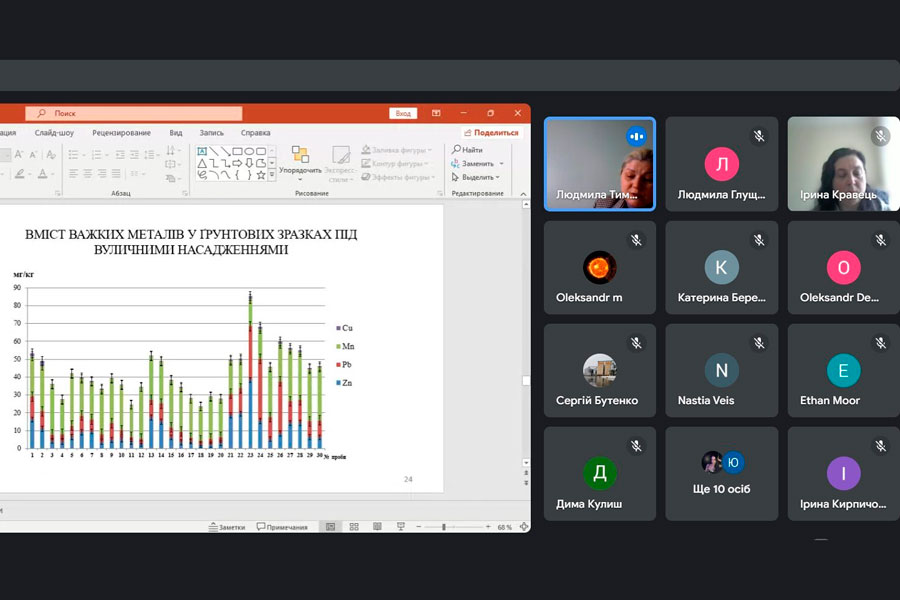Screen dimensions: 900x600
Task: Click the slide vertical scrollbar
Action: [x=526, y=333]
